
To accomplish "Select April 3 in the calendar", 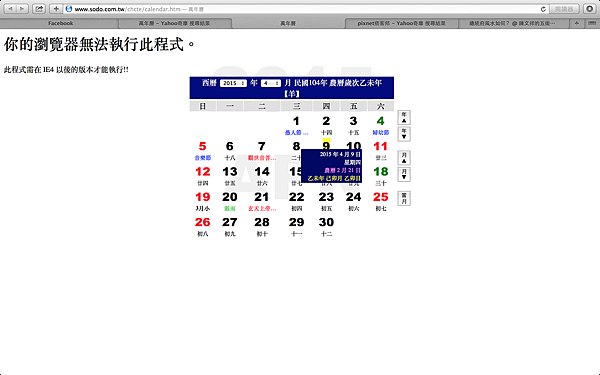I will coord(353,121).
